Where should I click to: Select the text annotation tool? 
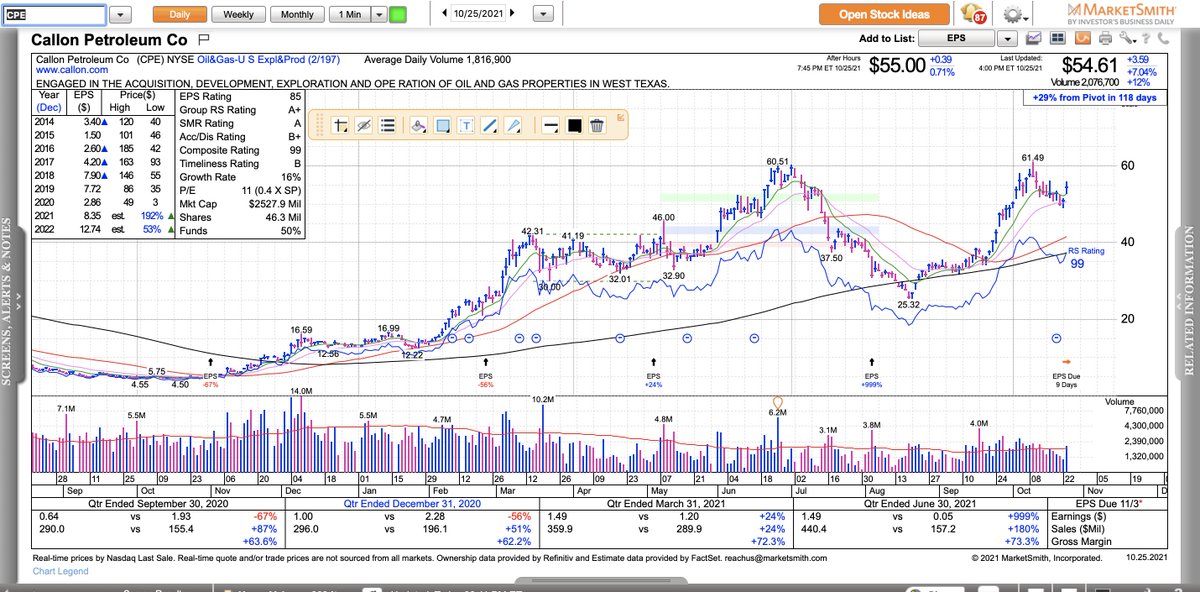(466, 126)
